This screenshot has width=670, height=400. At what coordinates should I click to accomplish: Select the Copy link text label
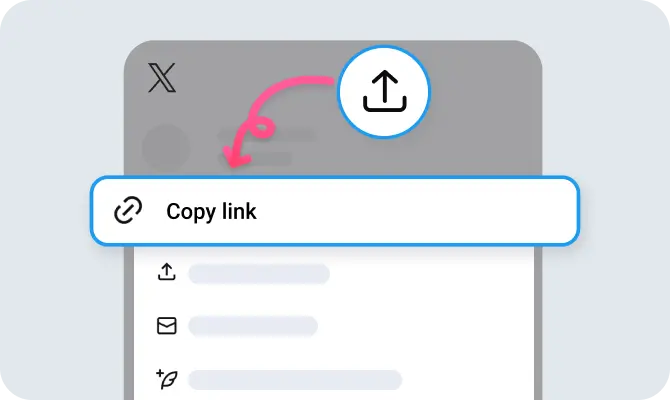211,212
